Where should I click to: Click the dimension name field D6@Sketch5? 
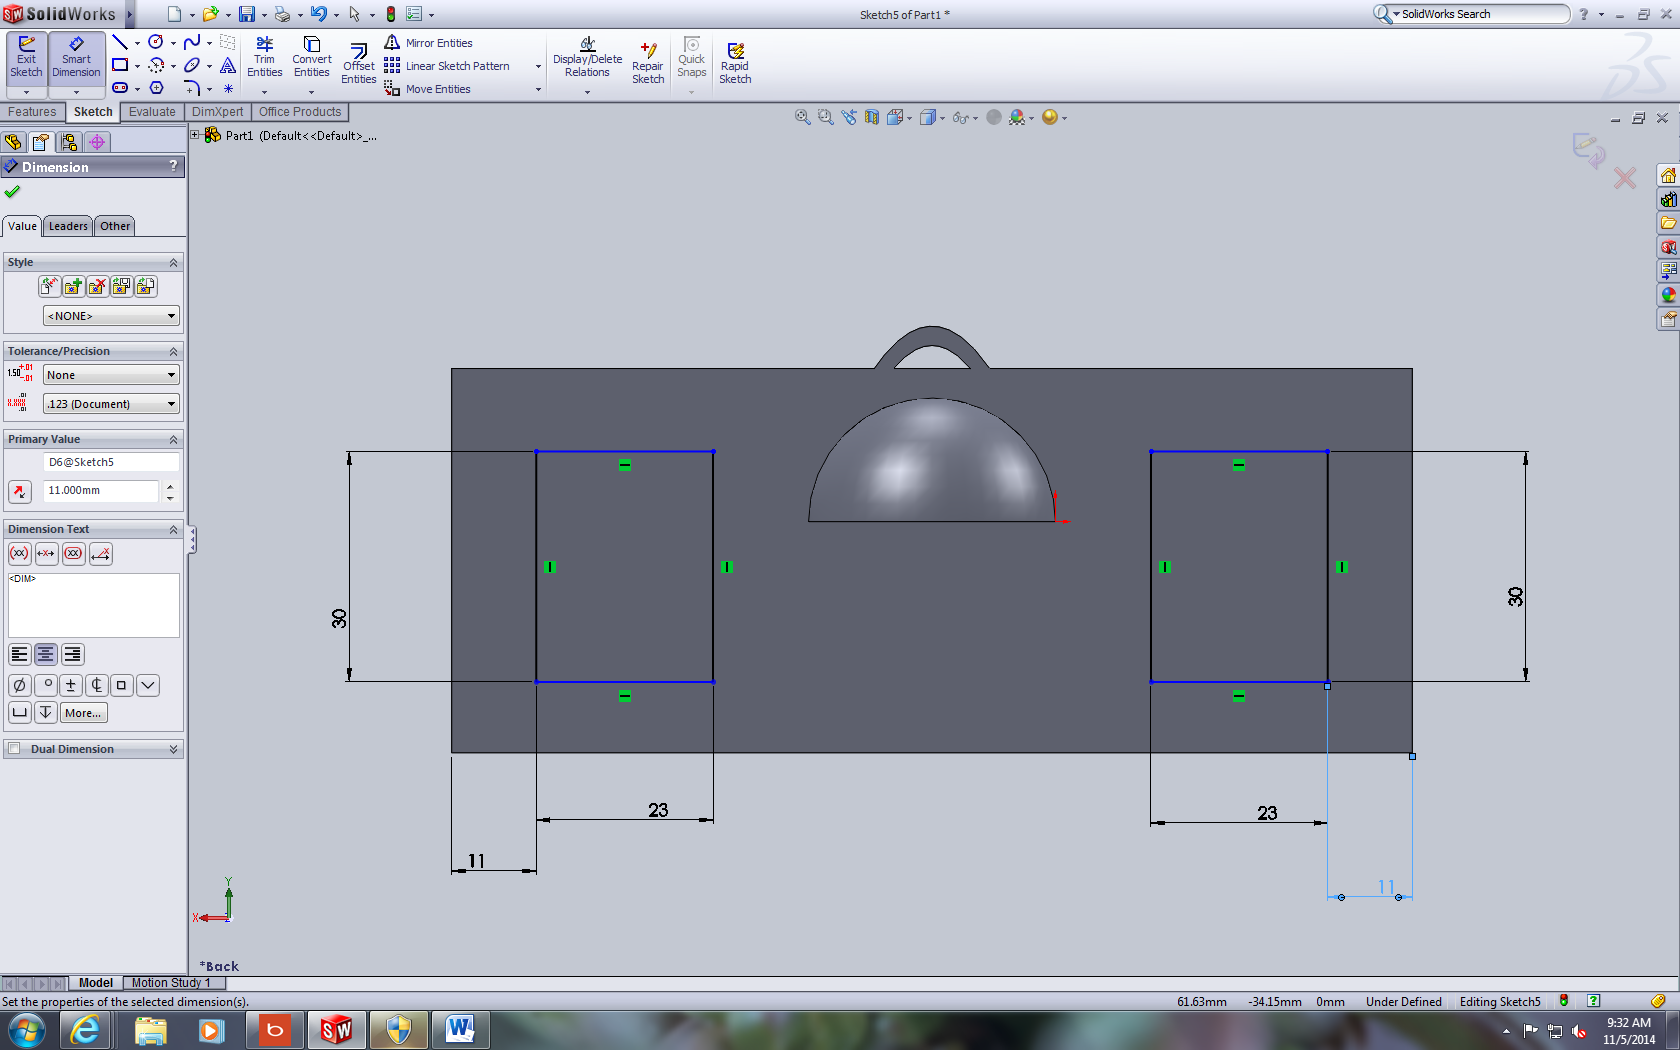pos(111,462)
